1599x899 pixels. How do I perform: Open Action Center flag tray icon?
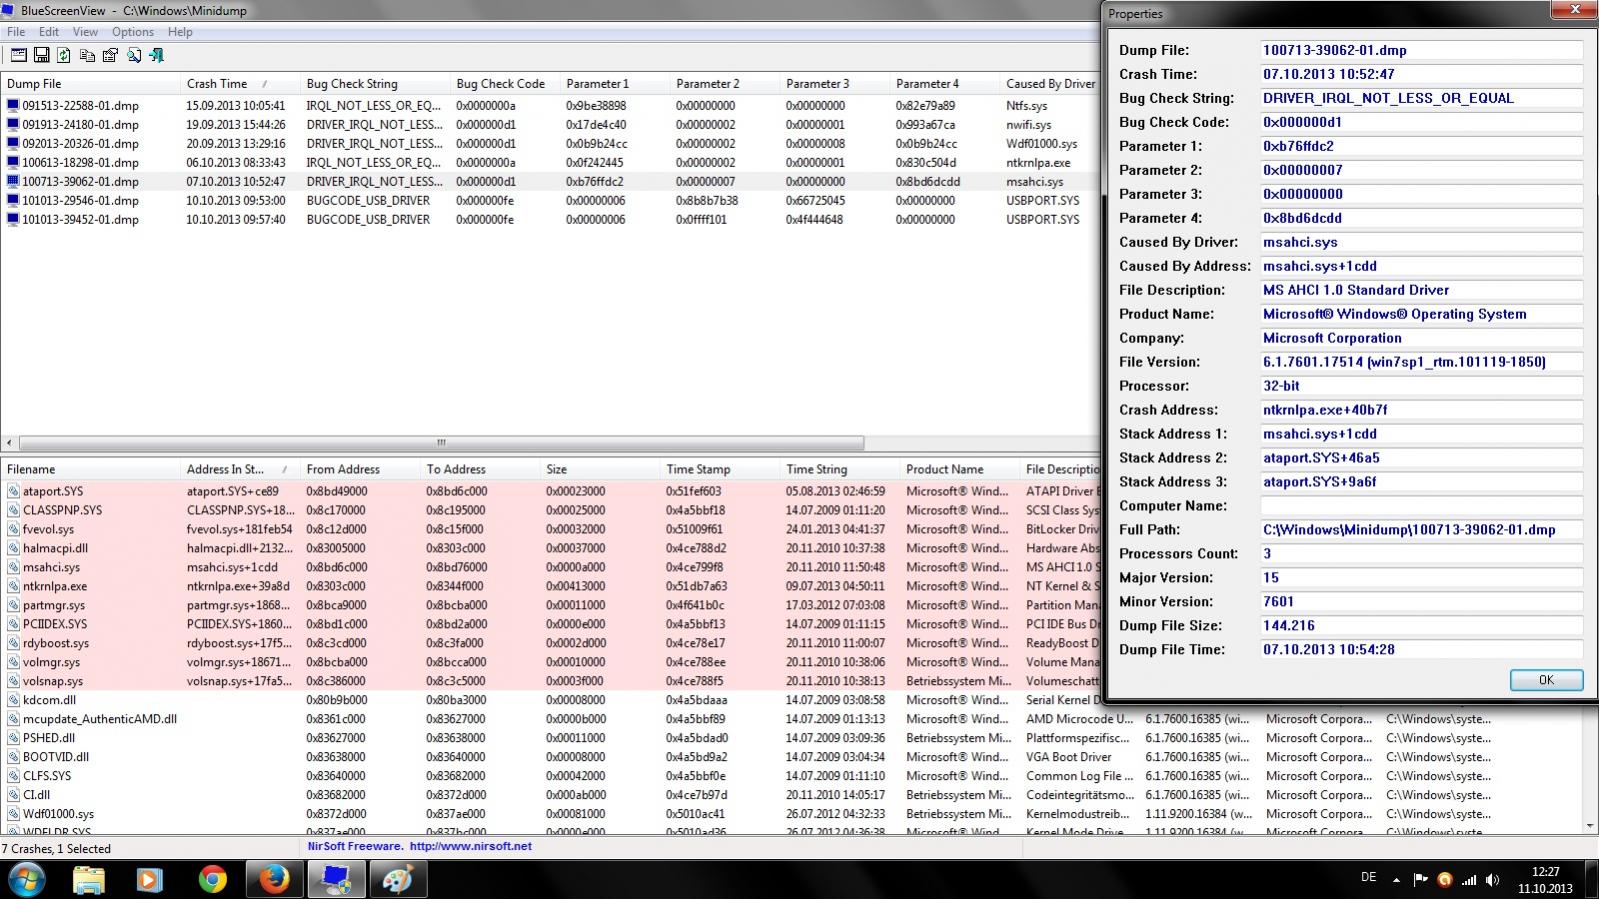click(x=1420, y=880)
